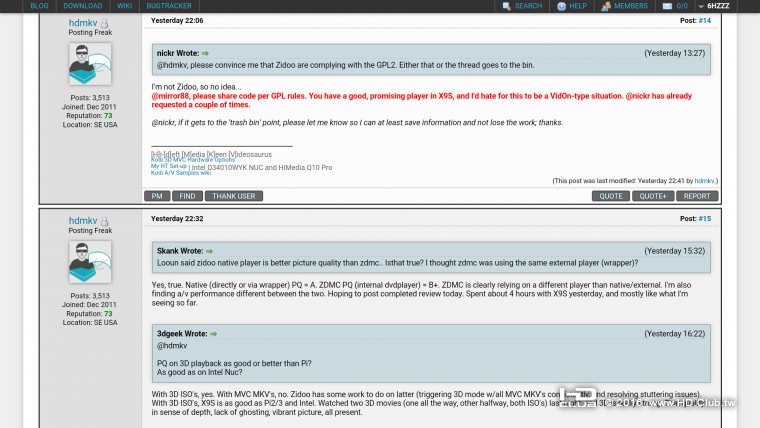This screenshot has width=760, height=428.
Task: Click green arrow beside '3dgeek Wrote:'
Action: pyautogui.click(x=213, y=333)
